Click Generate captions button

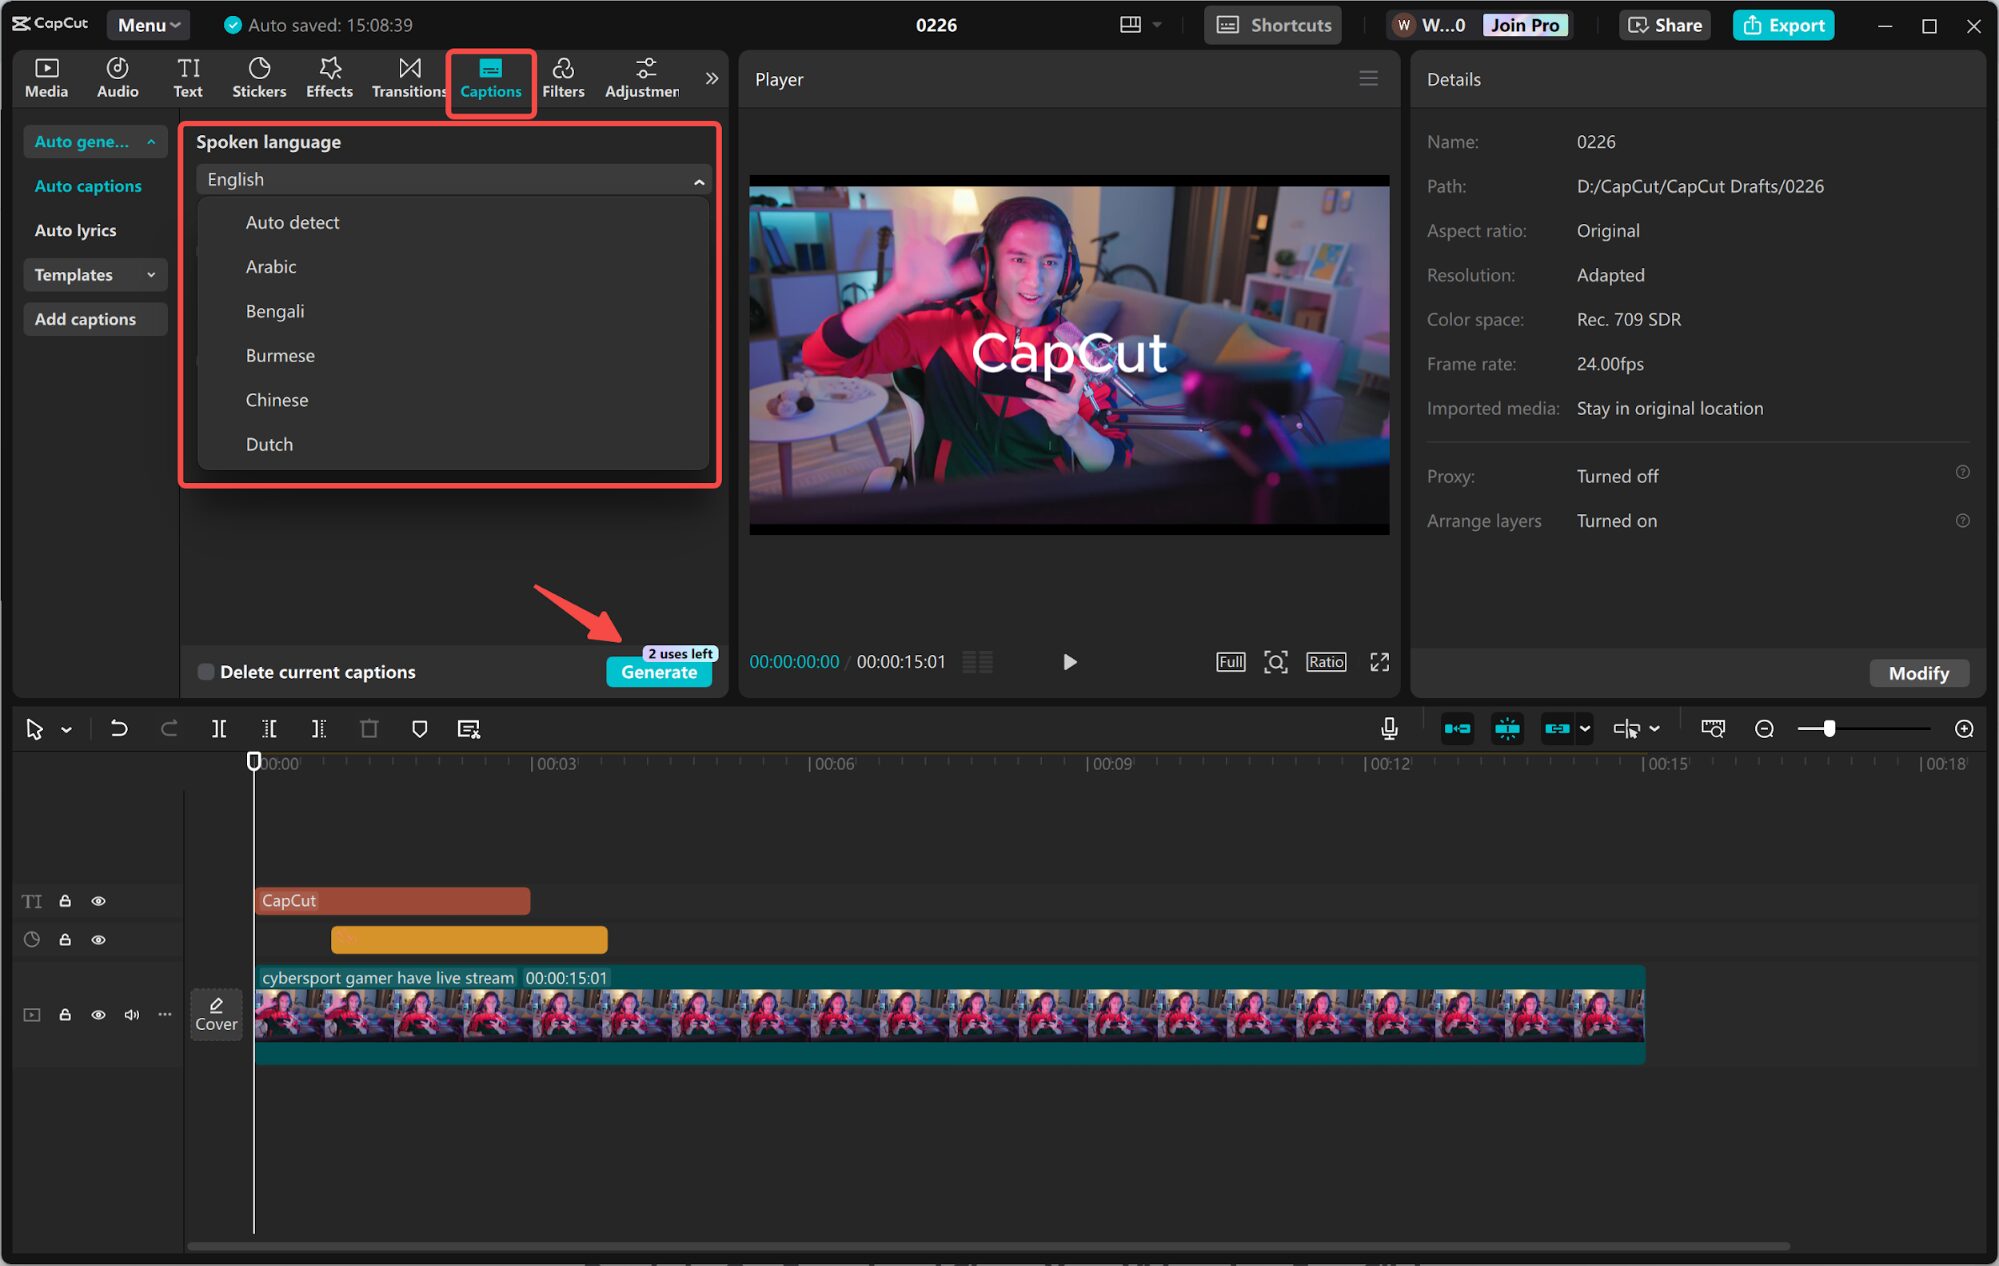tap(659, 672)
